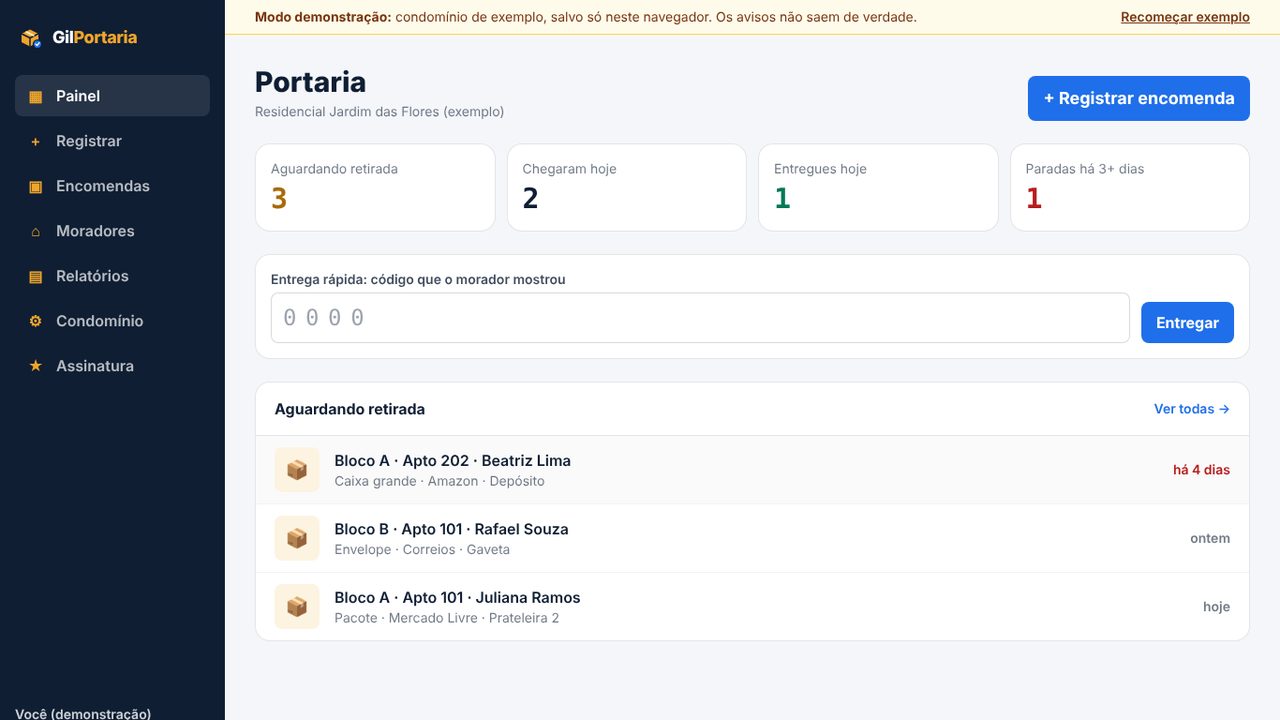
Task: Click the Assinatura star icon
Action: click(36, 366)
